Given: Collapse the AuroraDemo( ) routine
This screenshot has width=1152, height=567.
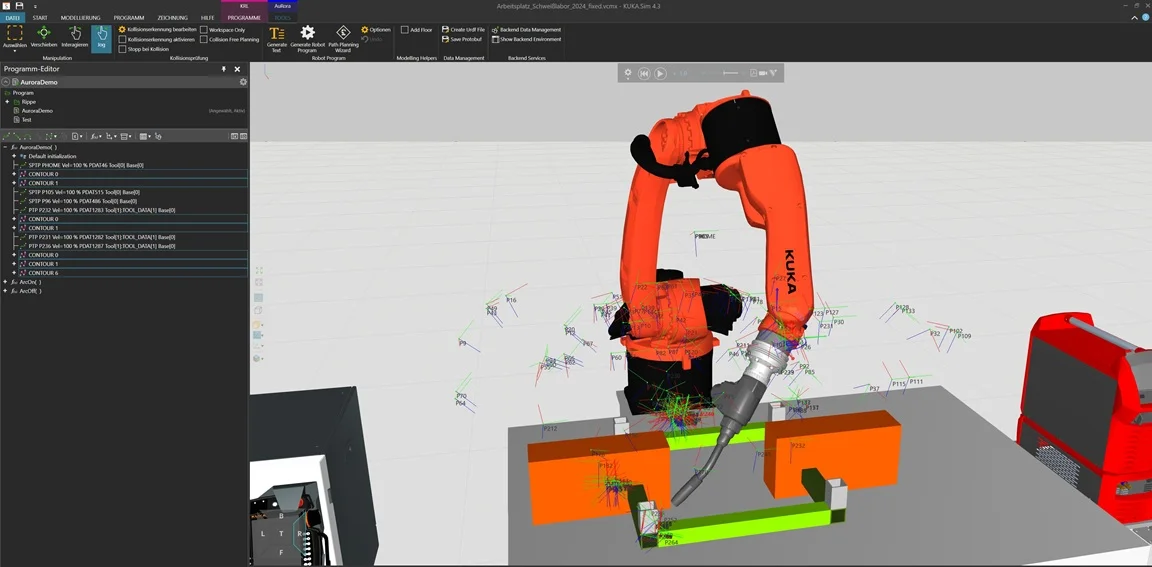Looking at the screenshot, I should click(5, 148).
